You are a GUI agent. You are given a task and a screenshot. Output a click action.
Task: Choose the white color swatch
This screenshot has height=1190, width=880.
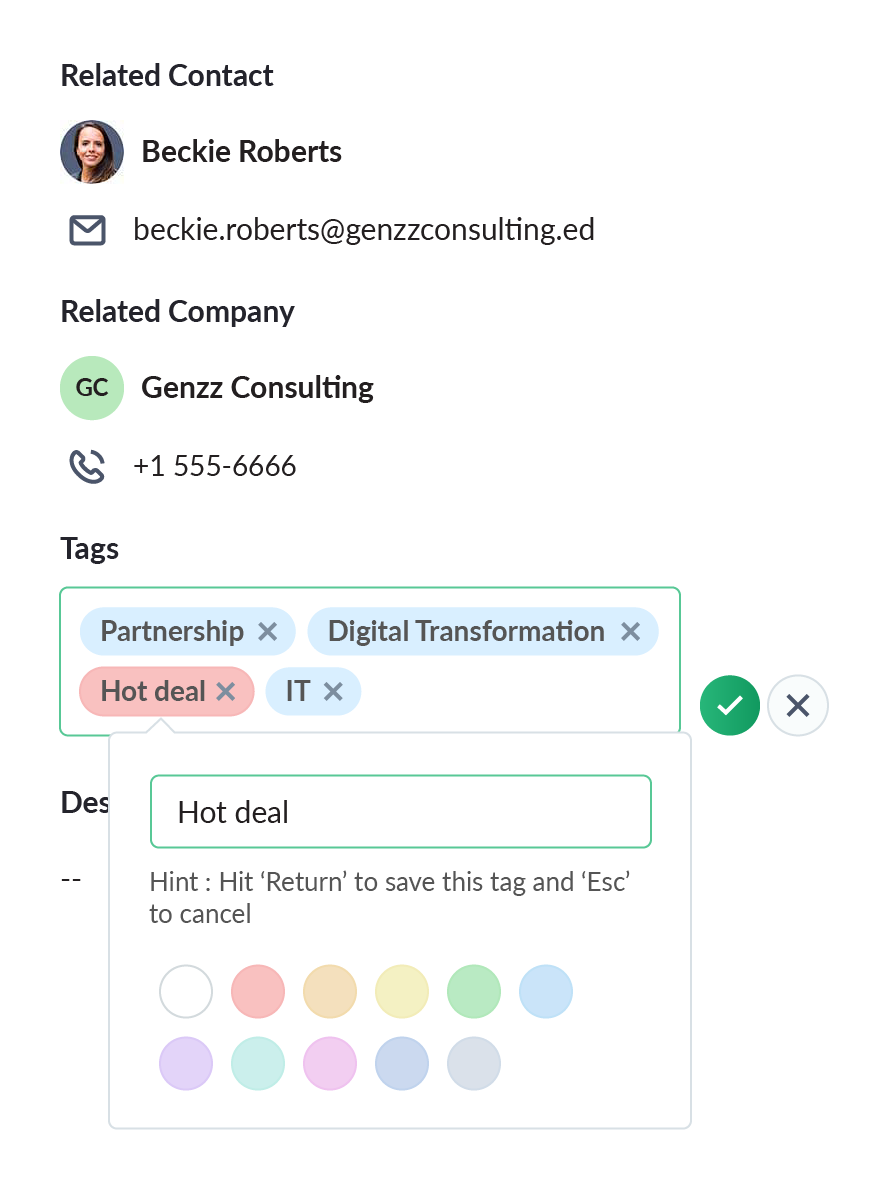click(x=186, y=991)
